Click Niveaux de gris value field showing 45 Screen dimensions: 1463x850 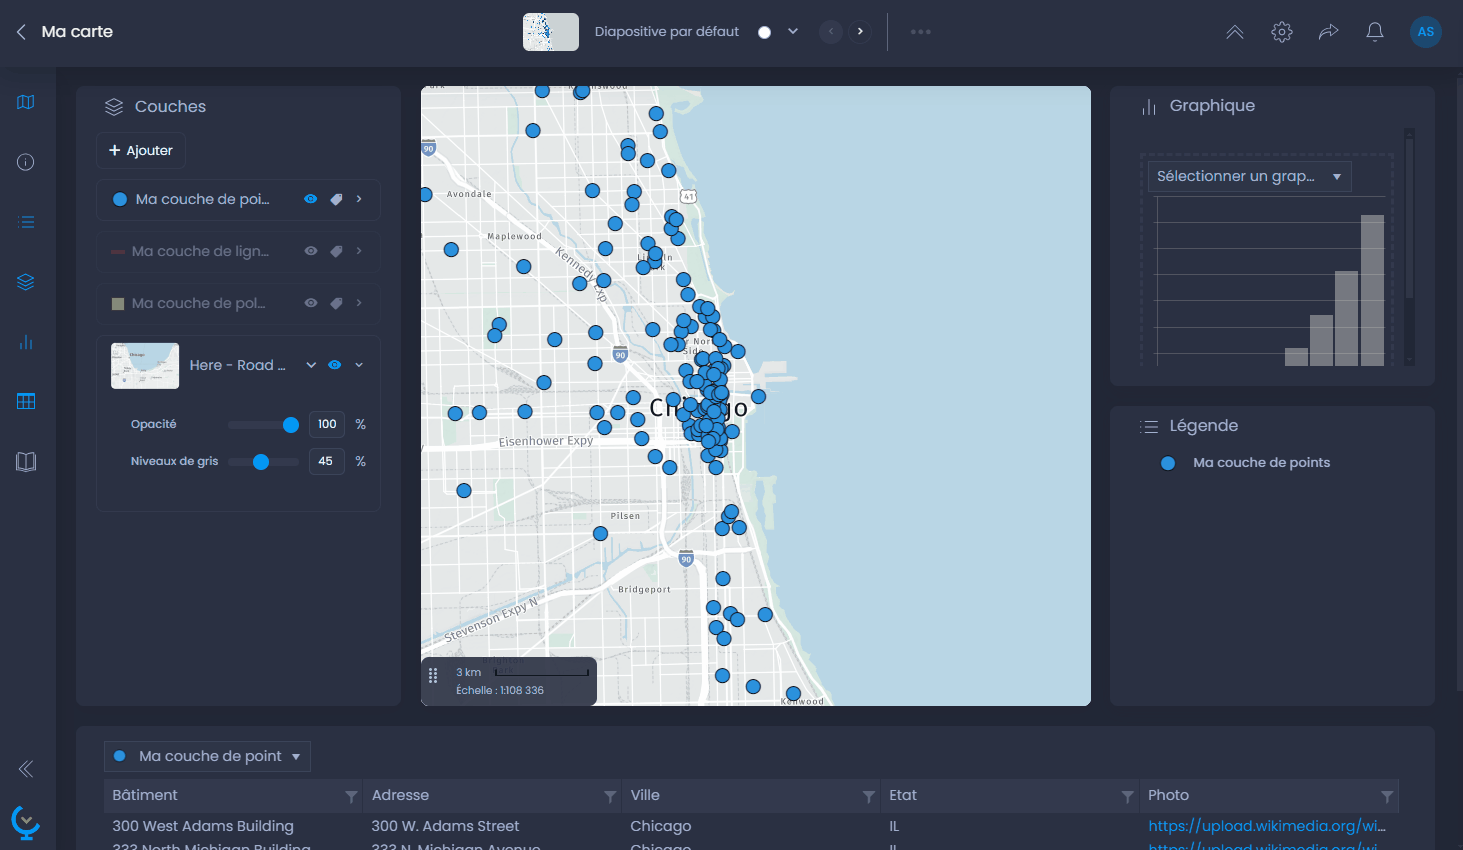[x=327, y=461]
